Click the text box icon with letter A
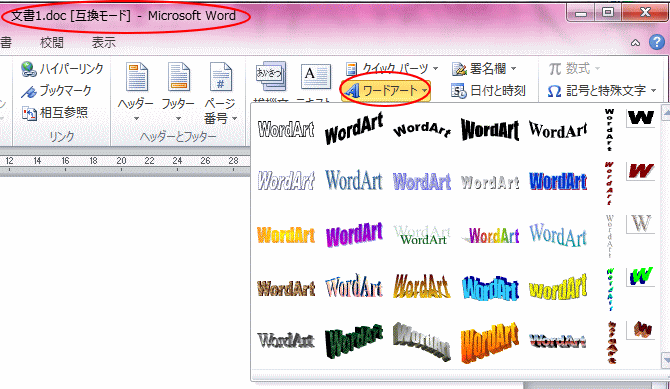 [315, 76]
